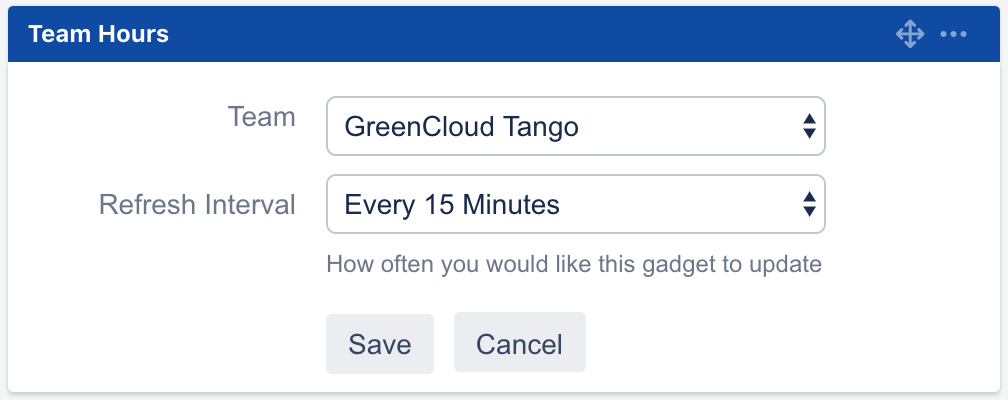Image resolution: width=1008 pixels, height=400 pixels.
Task: Click the Team Hours gadget title
Action: coord(98,34)
